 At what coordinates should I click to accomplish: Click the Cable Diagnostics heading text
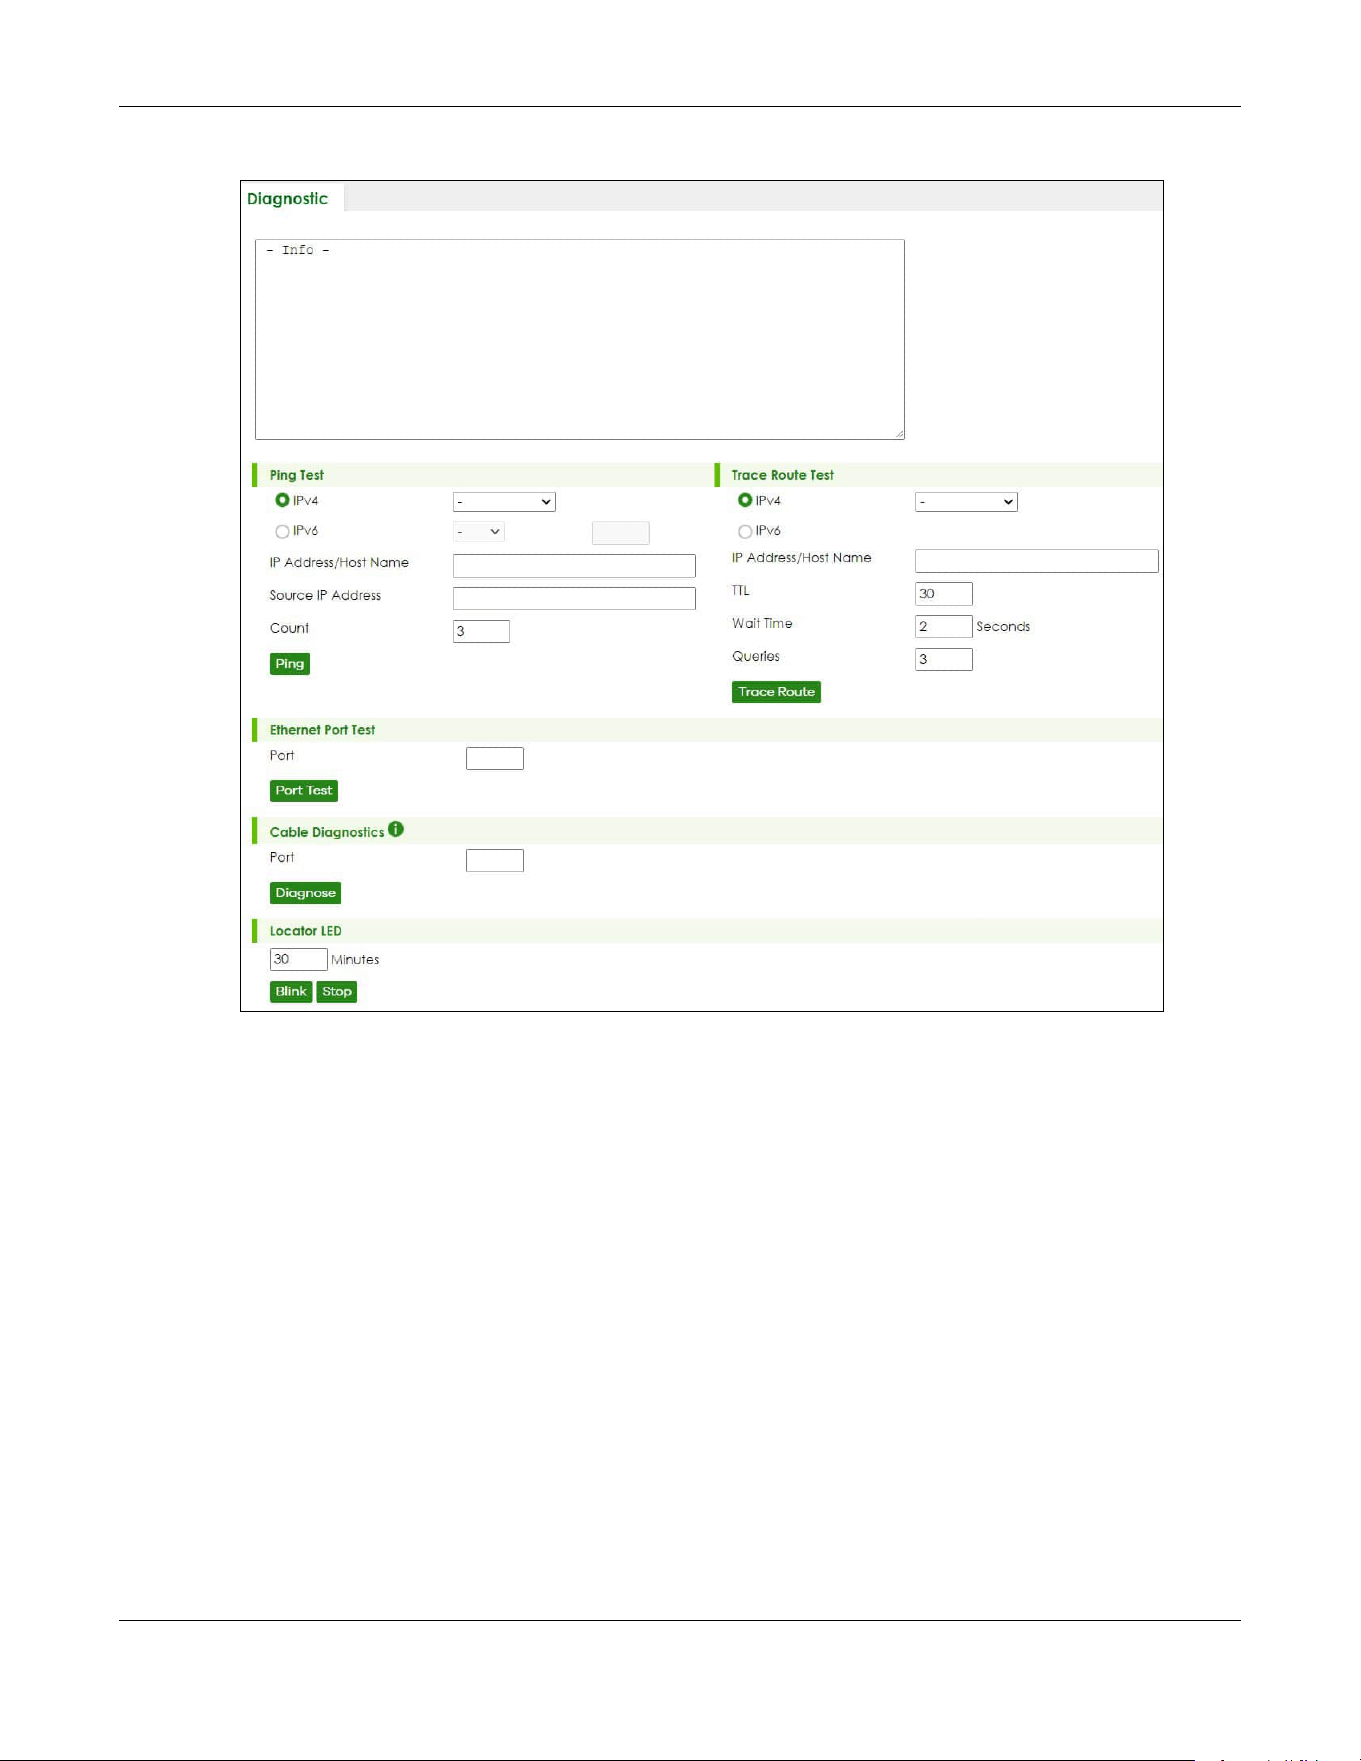[x=327, y=832]
